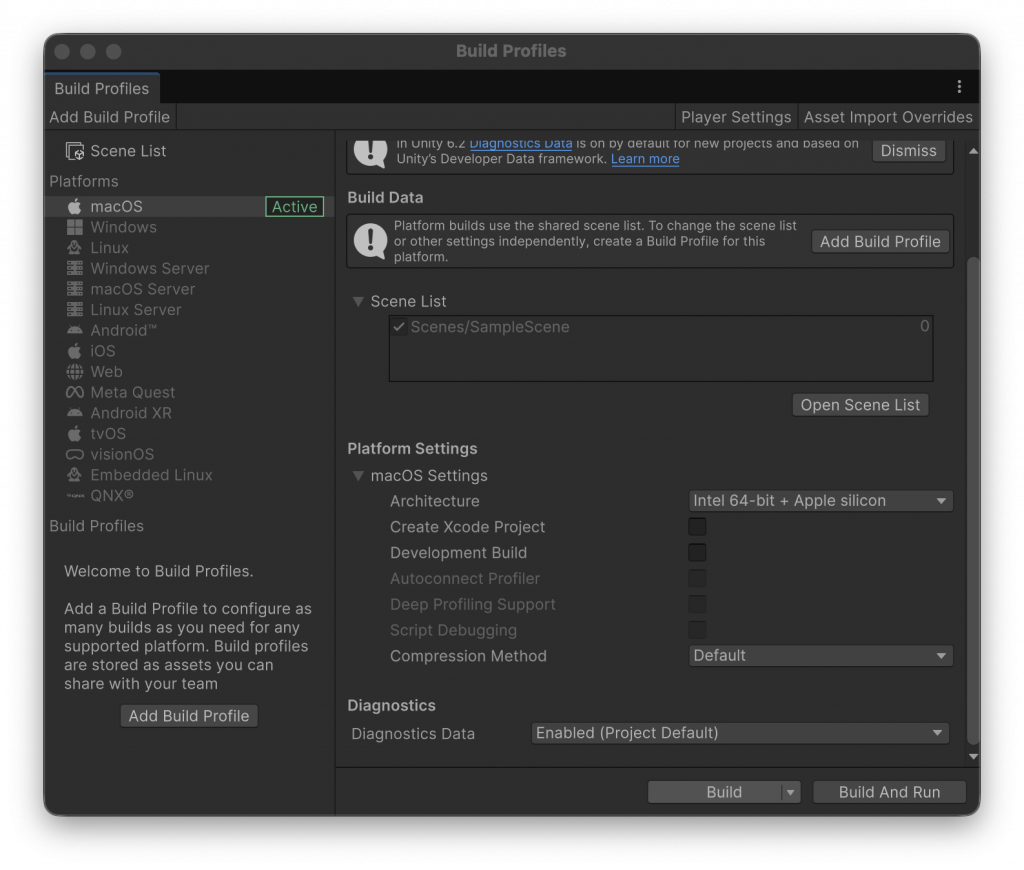Screen dimensions: 1024x870
Task: Click the Embedded Linux platform icon
Action: click(x=74, y=475)
